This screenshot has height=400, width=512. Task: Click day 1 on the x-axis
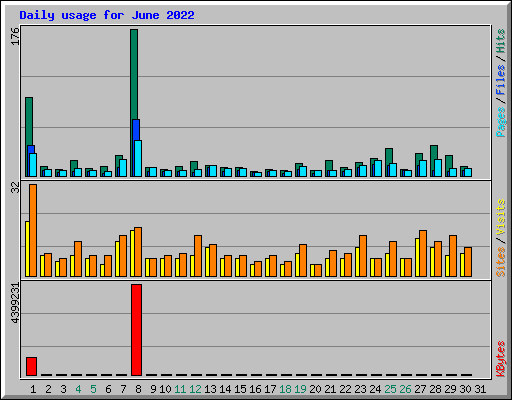pos(33,389)
